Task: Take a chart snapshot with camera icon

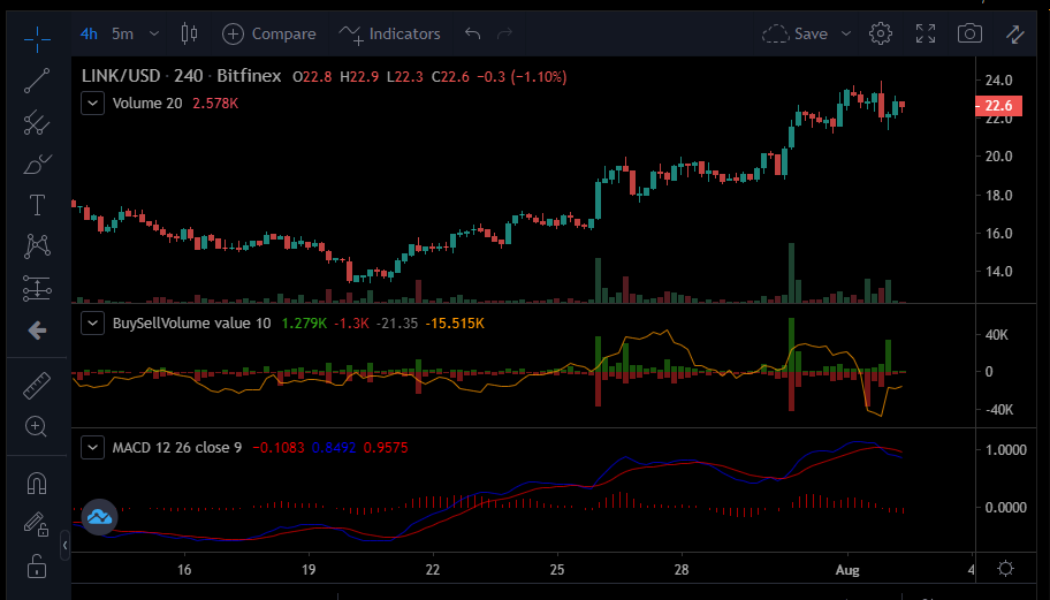Action: point(969,34)
